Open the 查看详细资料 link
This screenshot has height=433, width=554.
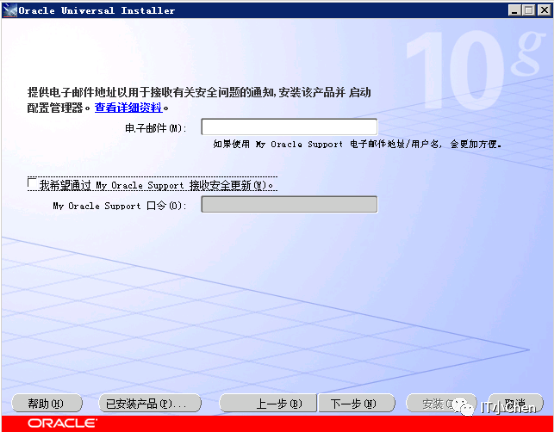click(x=129, y=107)
